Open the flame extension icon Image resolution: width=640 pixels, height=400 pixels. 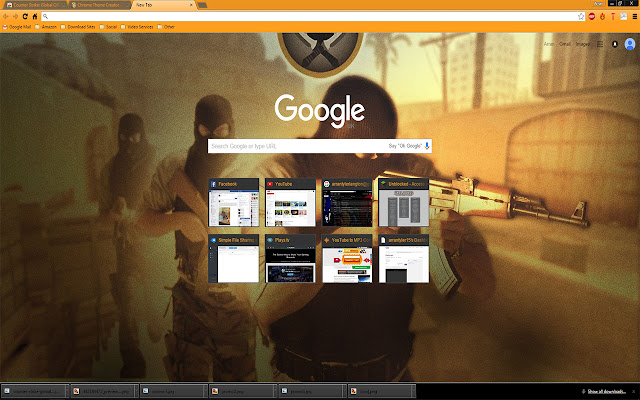click(602, 16)
